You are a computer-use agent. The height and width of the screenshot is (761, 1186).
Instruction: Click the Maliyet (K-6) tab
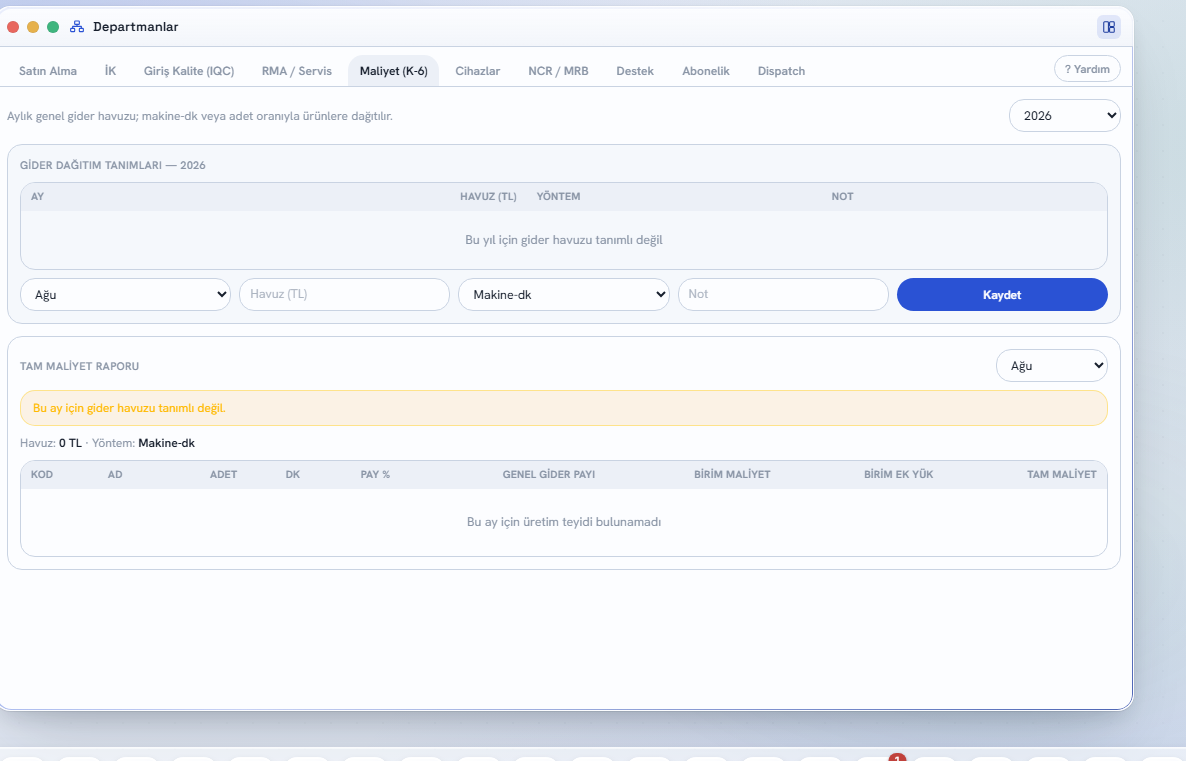point(393,71)
